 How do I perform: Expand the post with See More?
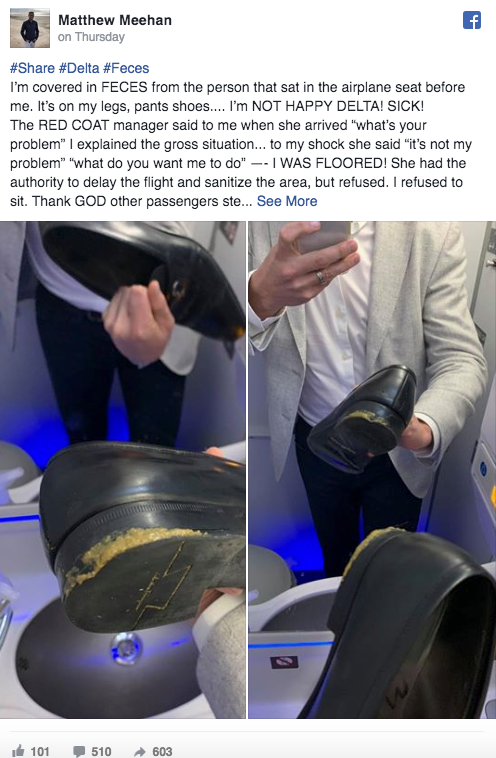point(287,201)
